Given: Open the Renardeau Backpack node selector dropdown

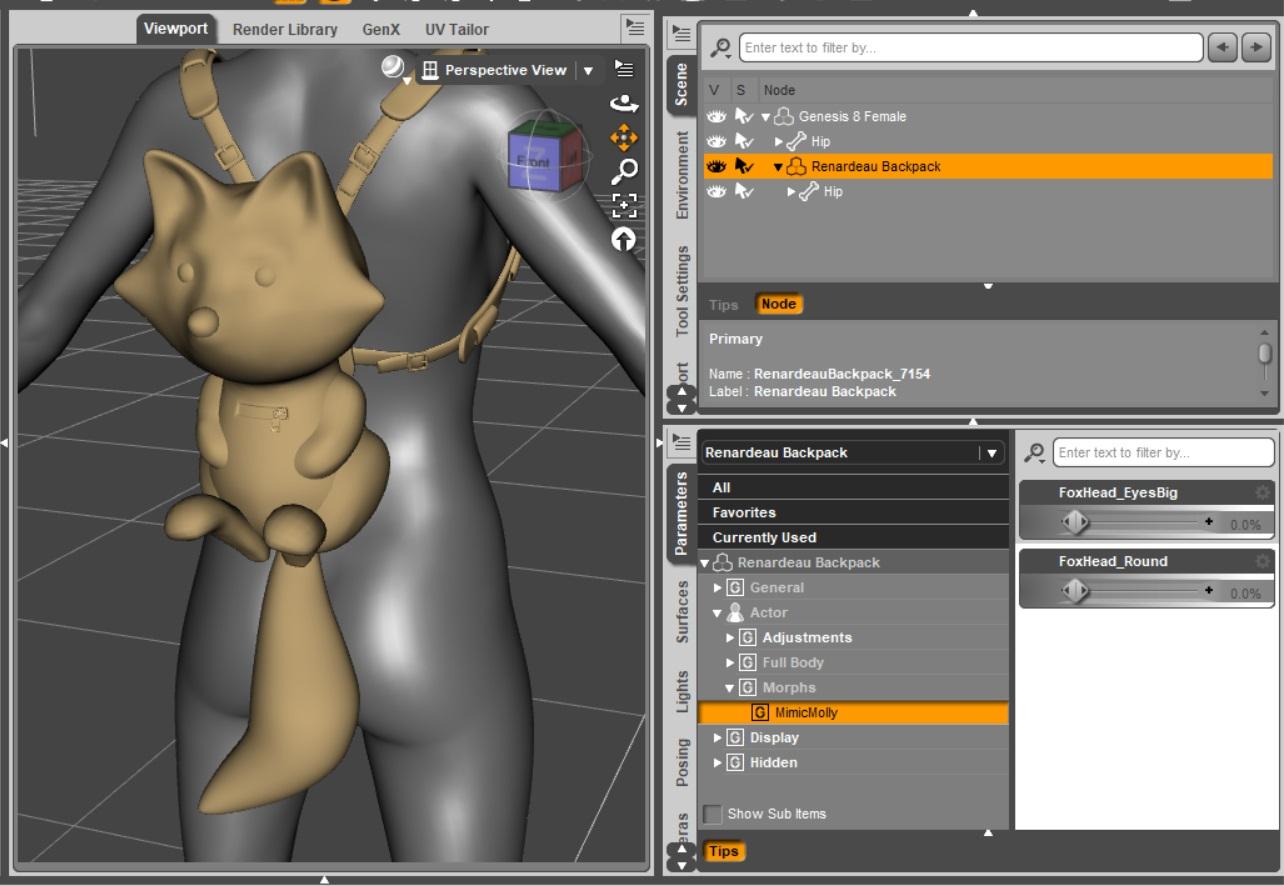Looking at the screenshot, I should click(992, 453).
